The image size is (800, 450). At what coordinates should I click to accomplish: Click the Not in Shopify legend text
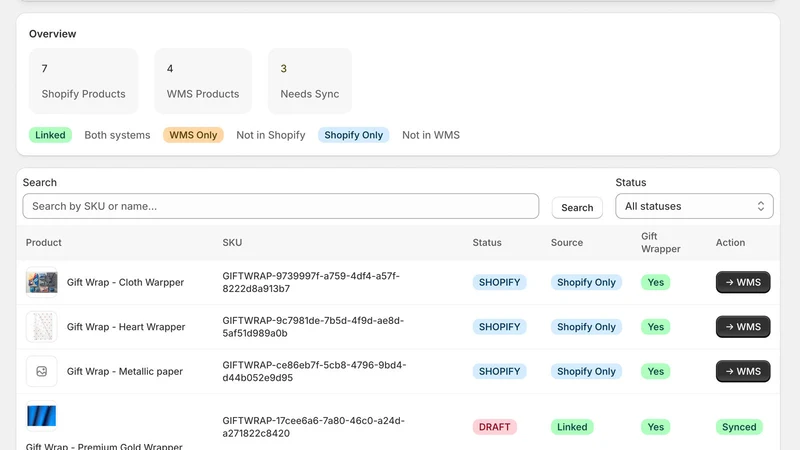[270, 135]
